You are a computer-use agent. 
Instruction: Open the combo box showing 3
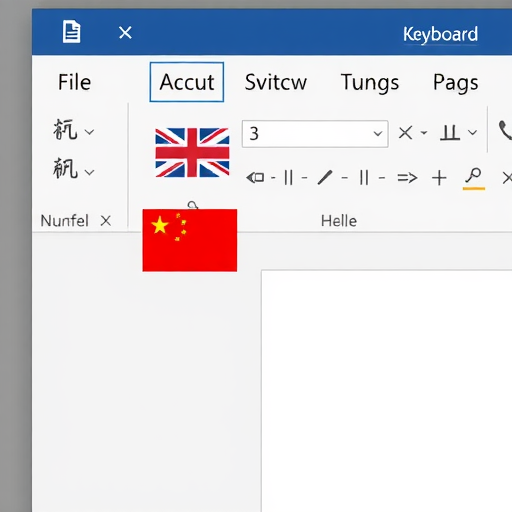tap(315, 134)
